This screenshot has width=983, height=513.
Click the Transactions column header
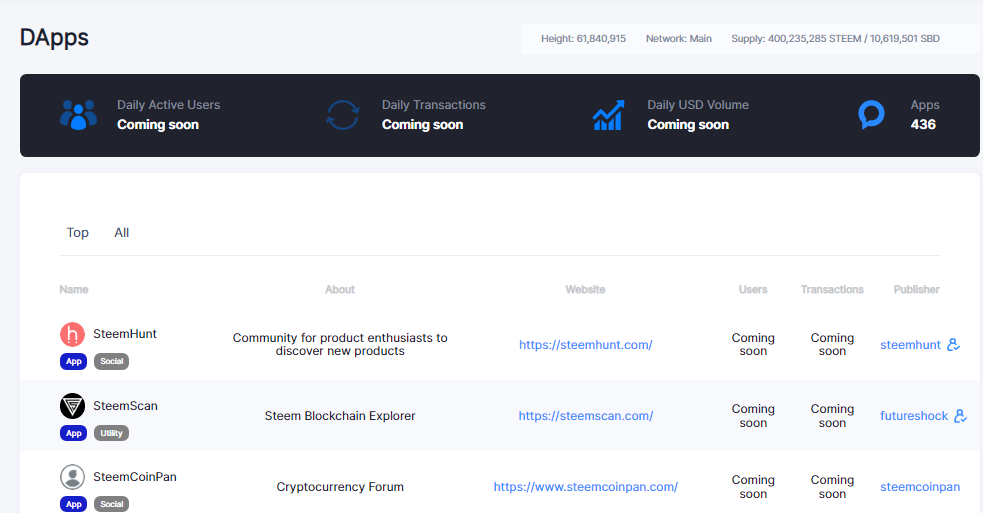click(832, 289)
